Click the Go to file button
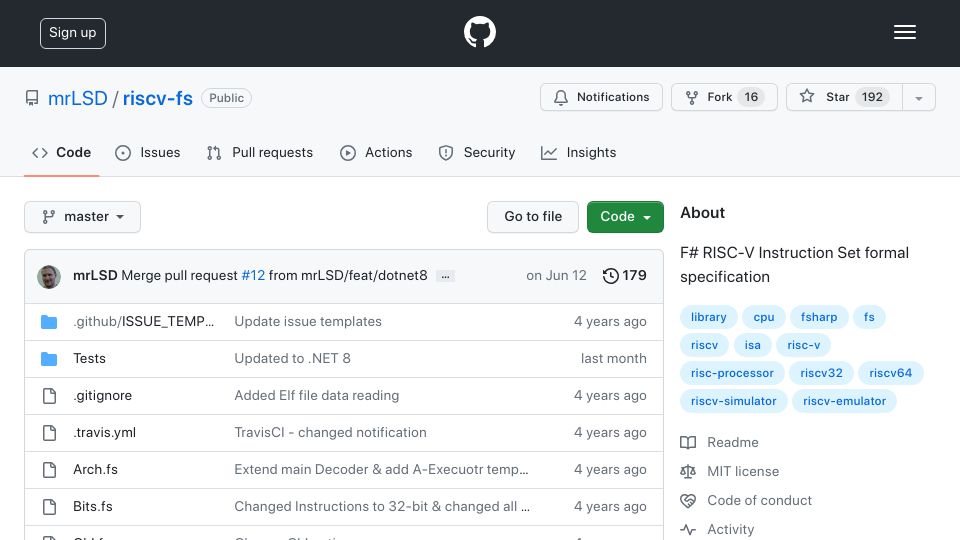 pyautogui.click(x=533, y=217)
